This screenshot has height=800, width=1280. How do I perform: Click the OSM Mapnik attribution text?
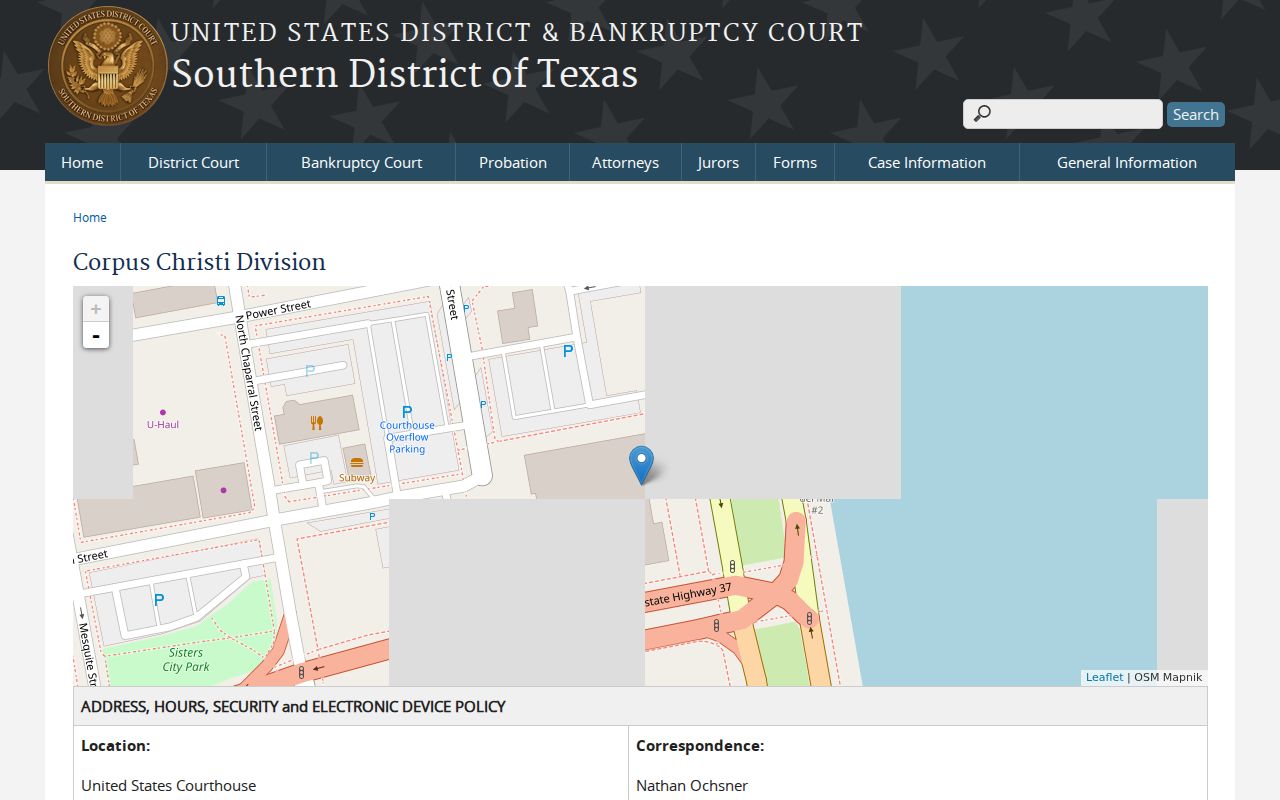(1168, 677)
